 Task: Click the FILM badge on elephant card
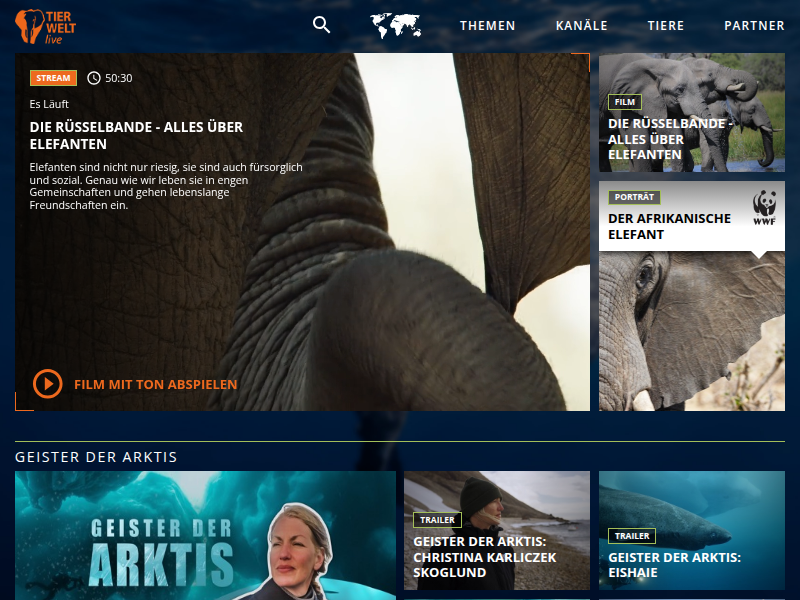(x=625, y=102)
